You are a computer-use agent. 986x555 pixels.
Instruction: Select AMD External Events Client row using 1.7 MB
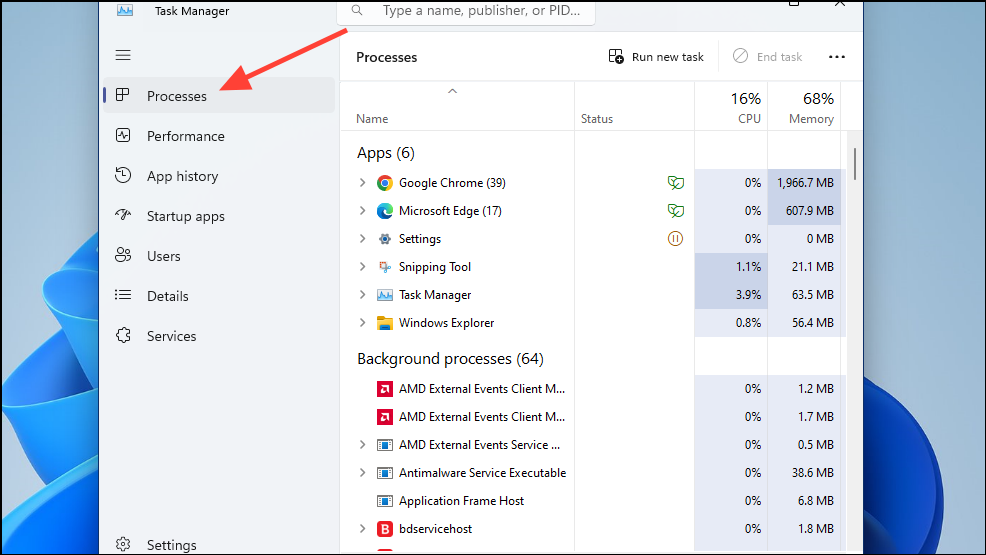pos(592,417)
